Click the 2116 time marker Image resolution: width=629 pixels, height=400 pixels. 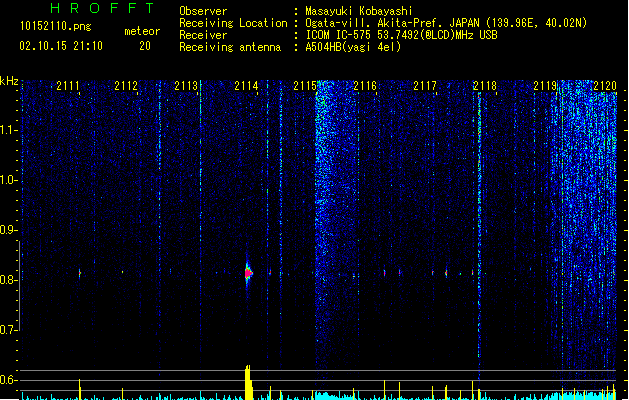point(365,85)
